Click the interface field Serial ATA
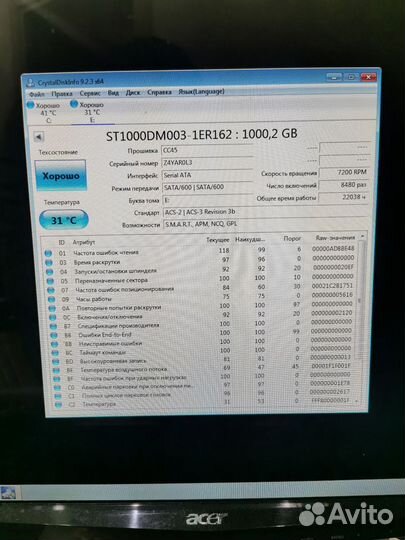This screenshot has width=405, height=540. click(x=207, y=175)
